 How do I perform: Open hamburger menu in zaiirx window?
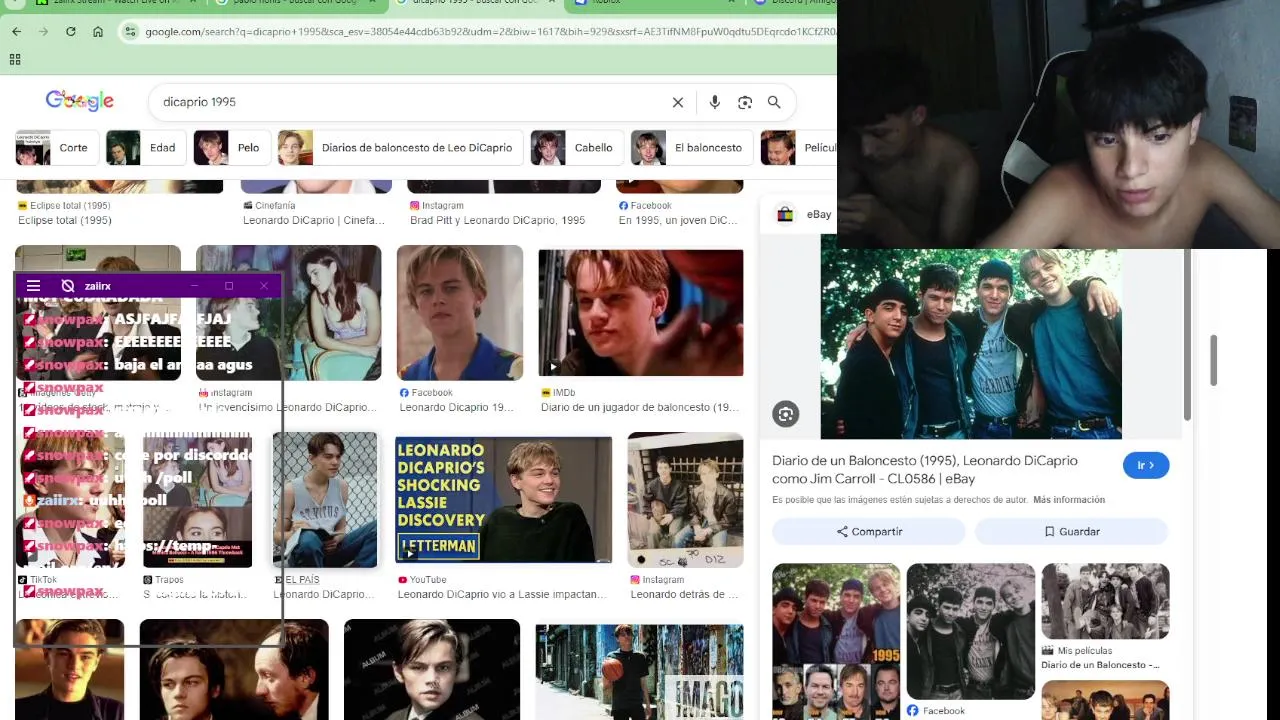click(x=33, y=286)
